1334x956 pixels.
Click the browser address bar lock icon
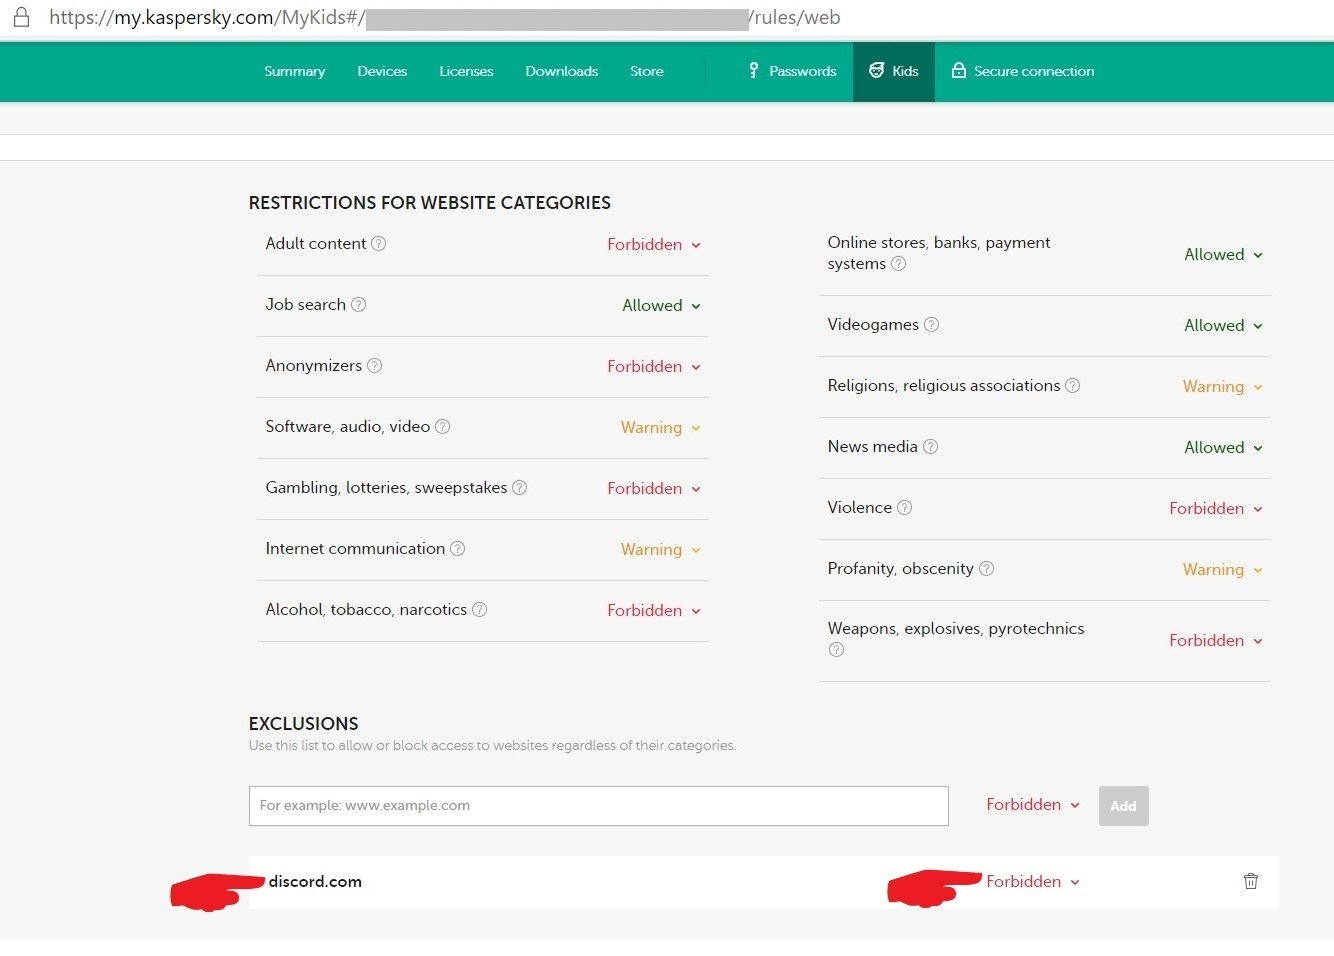pyautogui.click(x=21, y=17)
